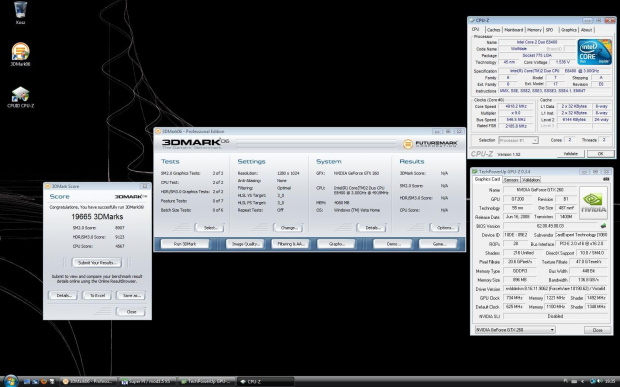
Task: Click the BIOS save chip icon in GPU-Z
Action: tap(603, 226)
